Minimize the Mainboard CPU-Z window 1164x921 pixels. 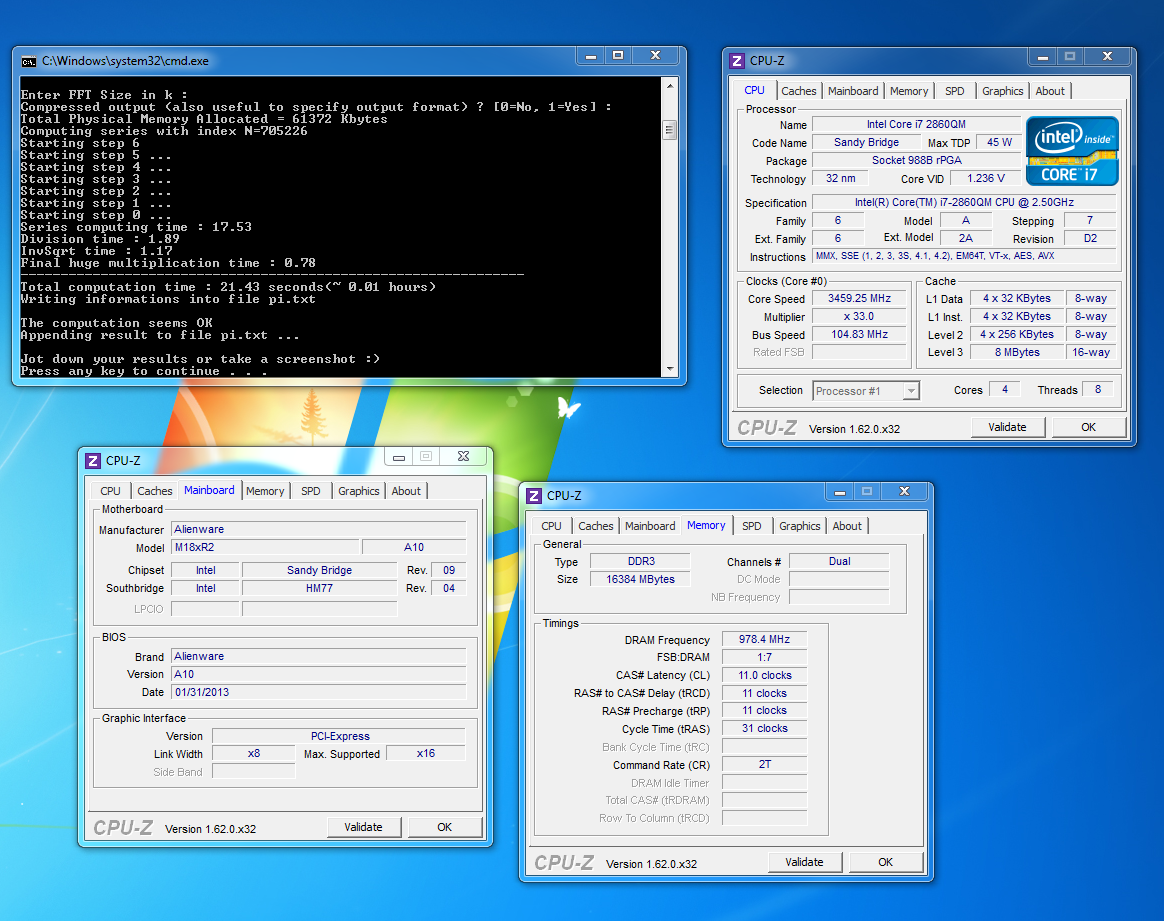pos(399,456)
